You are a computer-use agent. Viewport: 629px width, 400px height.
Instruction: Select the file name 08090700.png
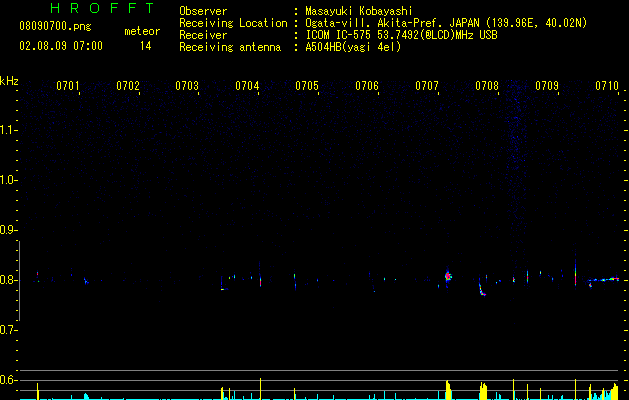pyautogui.click(x=55, y=27)
